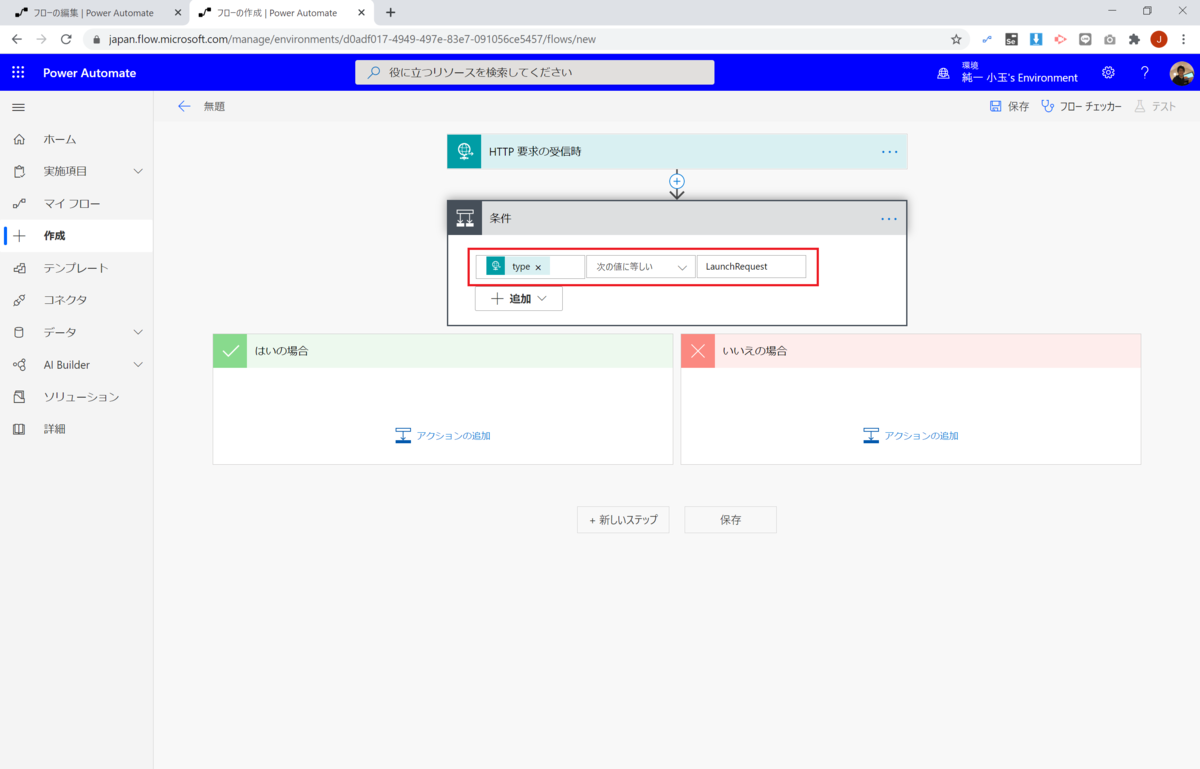Click 保存 in top command bar
Screen dimensions: 1200x769
1009,106
